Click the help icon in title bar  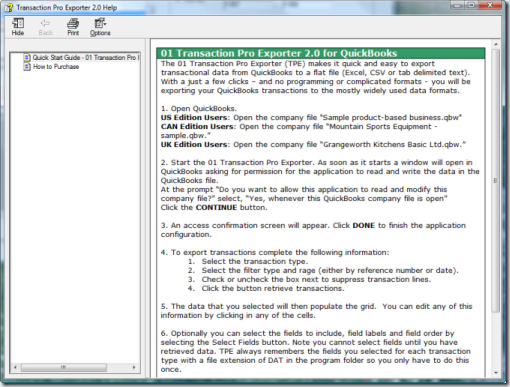click(x=9, y=7)
